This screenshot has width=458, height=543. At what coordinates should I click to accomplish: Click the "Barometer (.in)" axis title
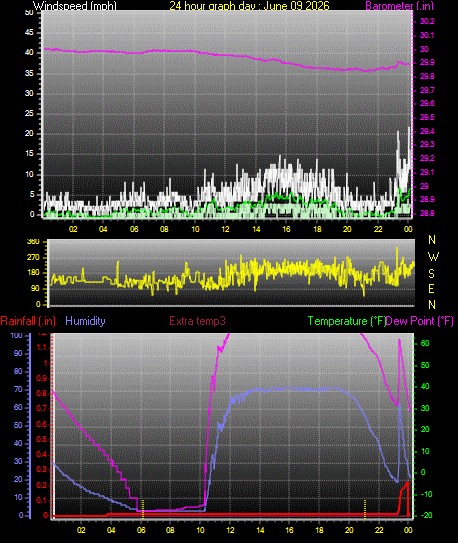click(399, 6)
